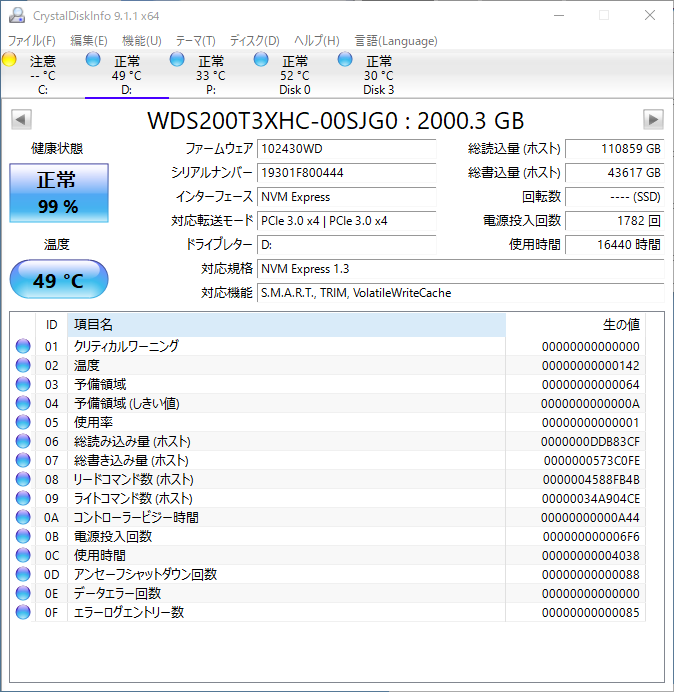Click status orb for attribute 08 リードコマンド数
The height and width of the screenshot is (692, 674).
[x=23, y=479]
